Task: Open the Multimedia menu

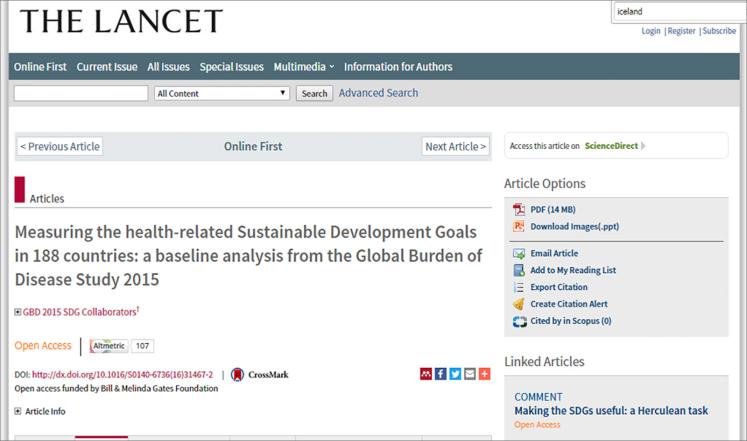Action: click(303, 67)
